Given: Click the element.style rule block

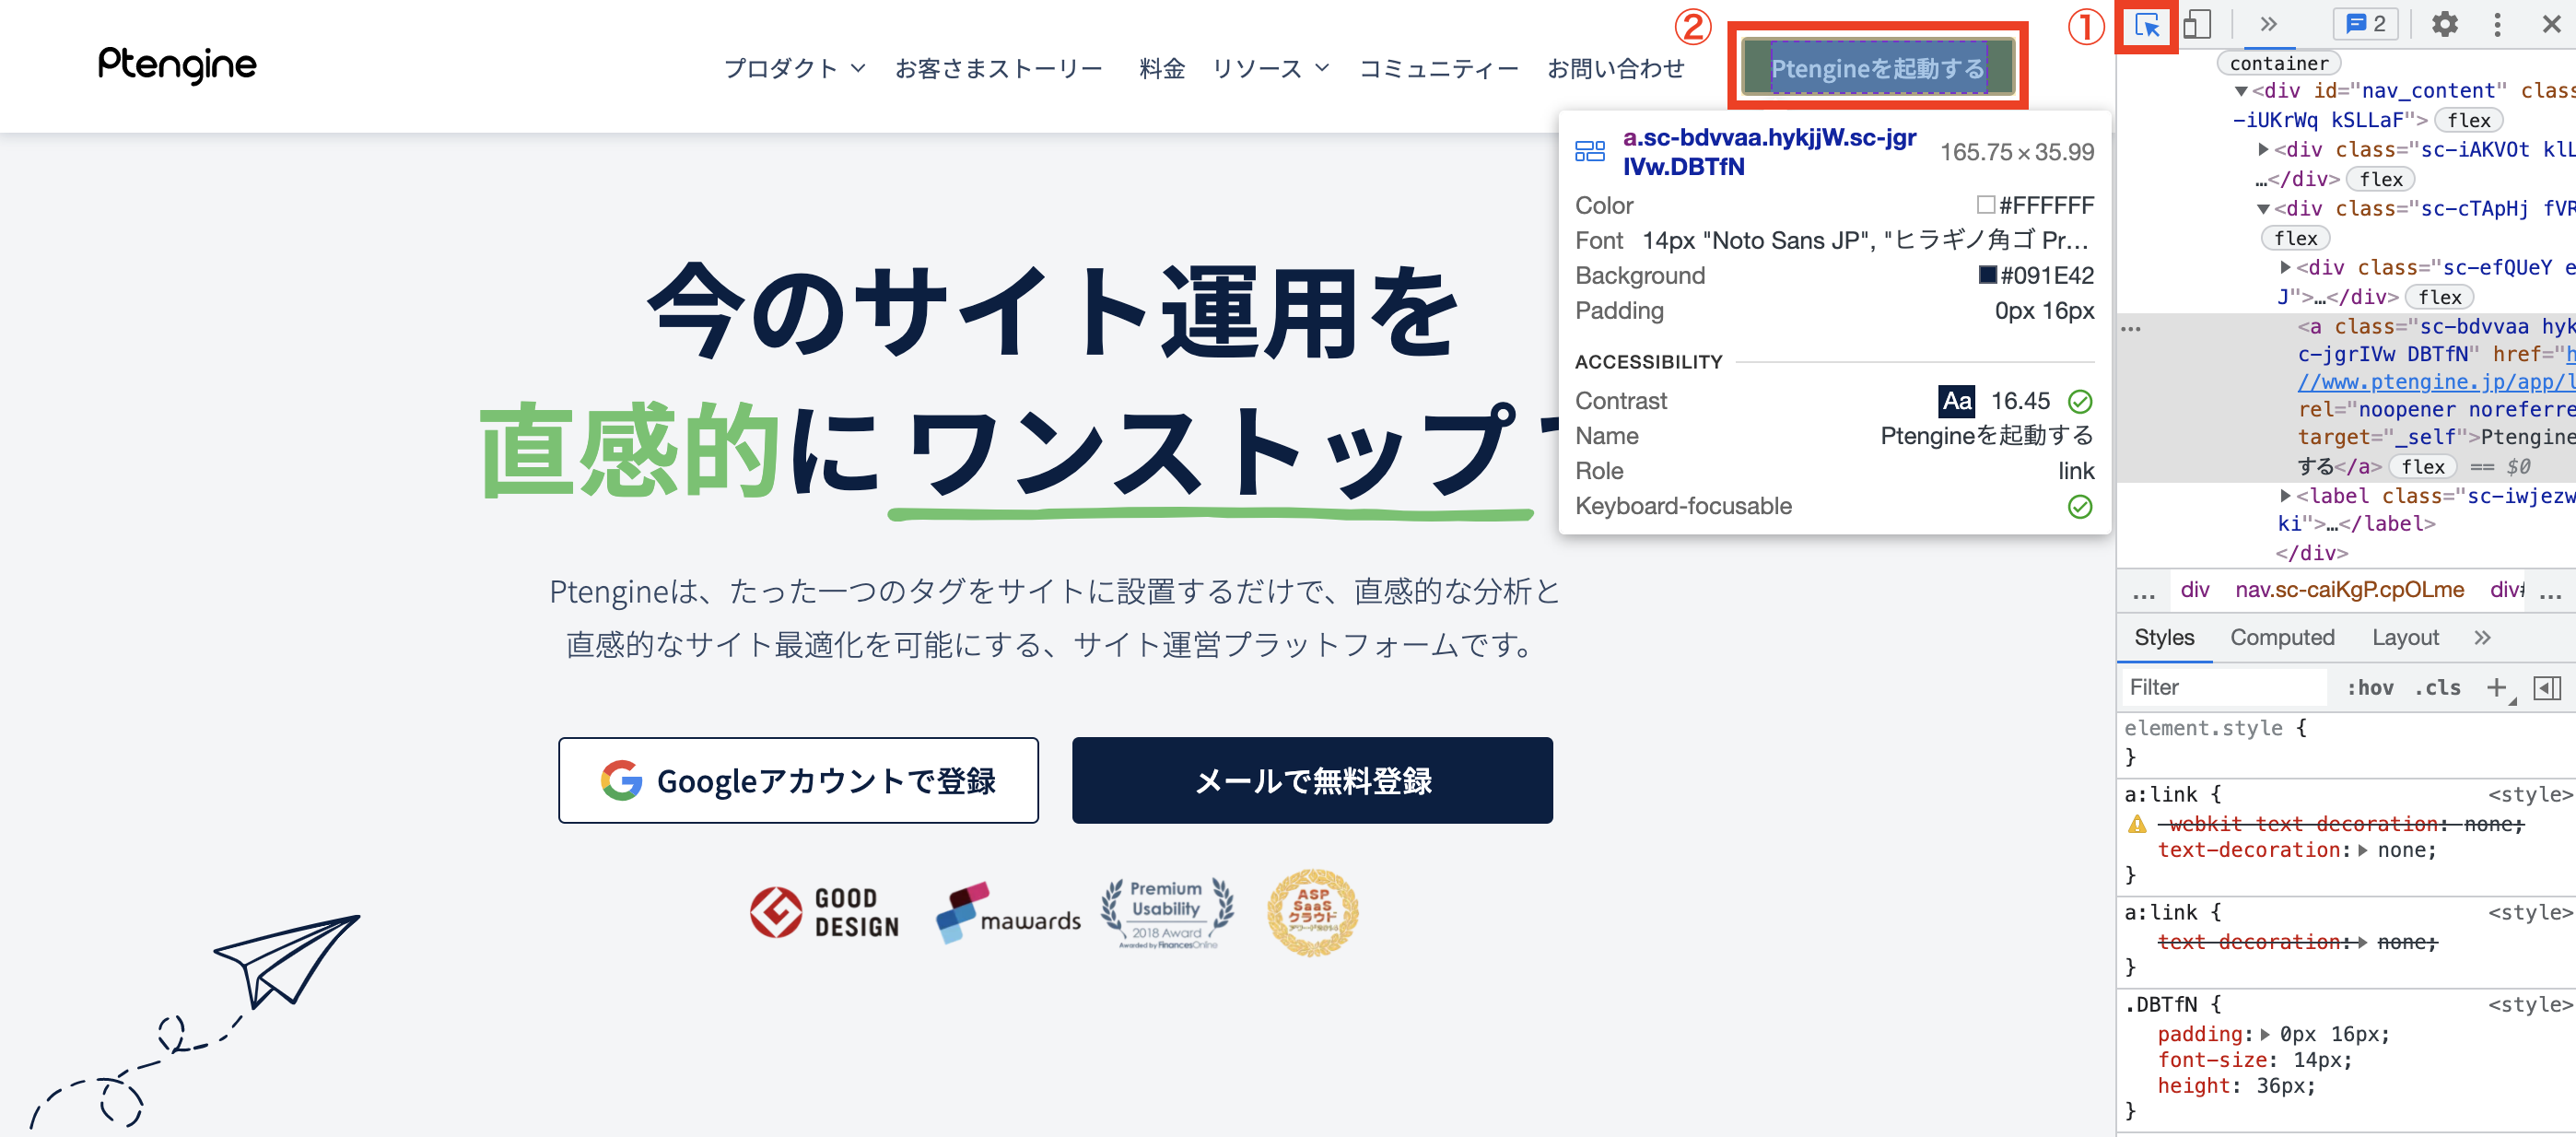Looking at the screenshot, I should (x=2346, y=742).
